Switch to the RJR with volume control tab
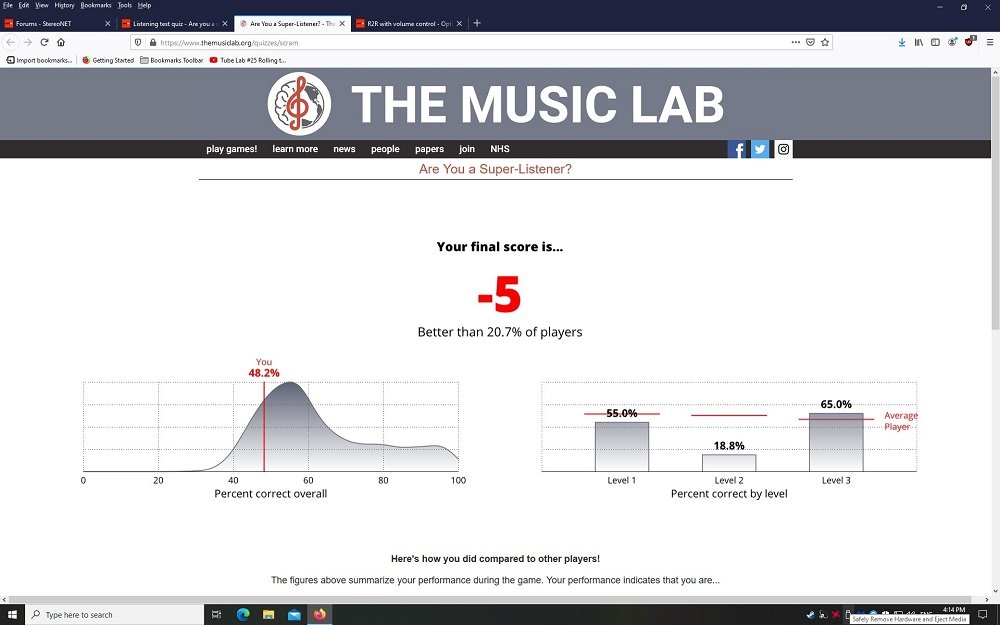This screenshot has height=625, width=1000. point(405,22)
